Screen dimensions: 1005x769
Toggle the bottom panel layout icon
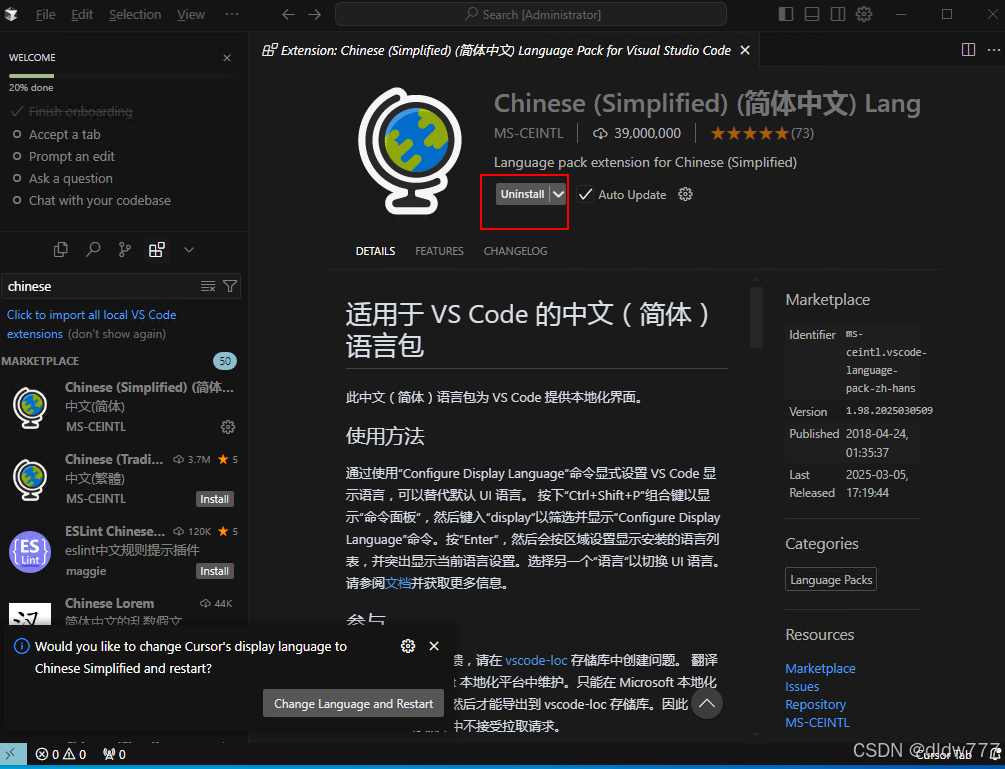[812, 14]
